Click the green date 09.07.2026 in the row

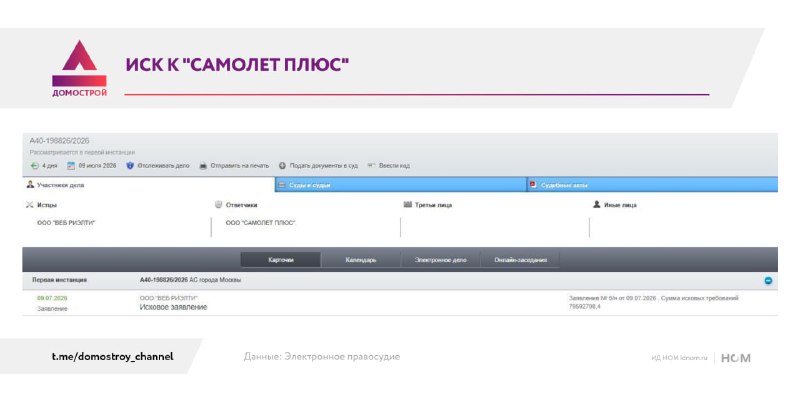click(x=52, y=298)
